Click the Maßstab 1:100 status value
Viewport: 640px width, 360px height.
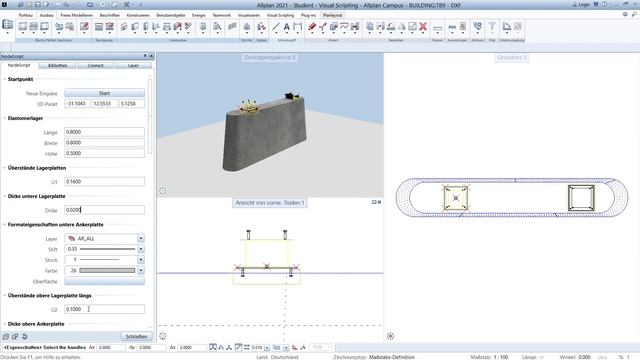coord(501,357)
